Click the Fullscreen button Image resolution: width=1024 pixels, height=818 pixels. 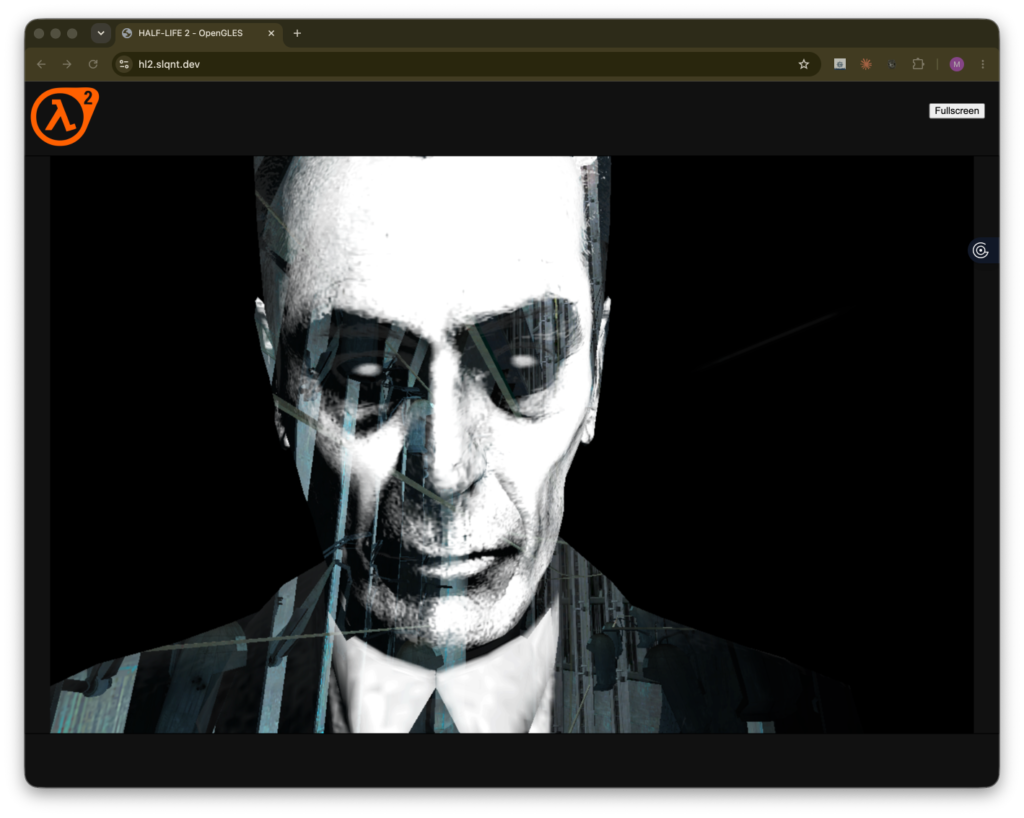coord(956,111)
